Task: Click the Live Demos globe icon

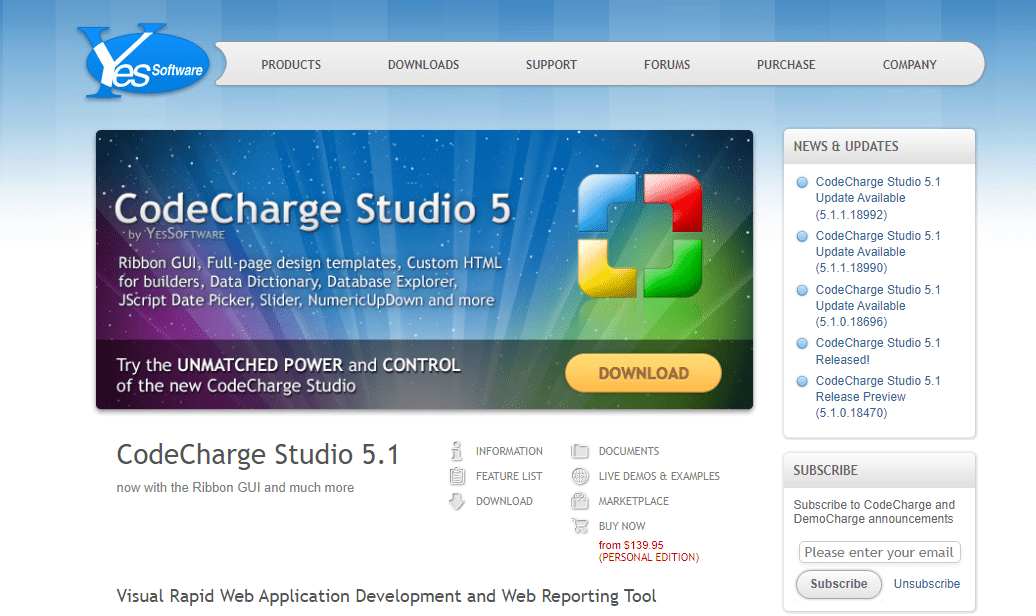Action: [580, 476]
